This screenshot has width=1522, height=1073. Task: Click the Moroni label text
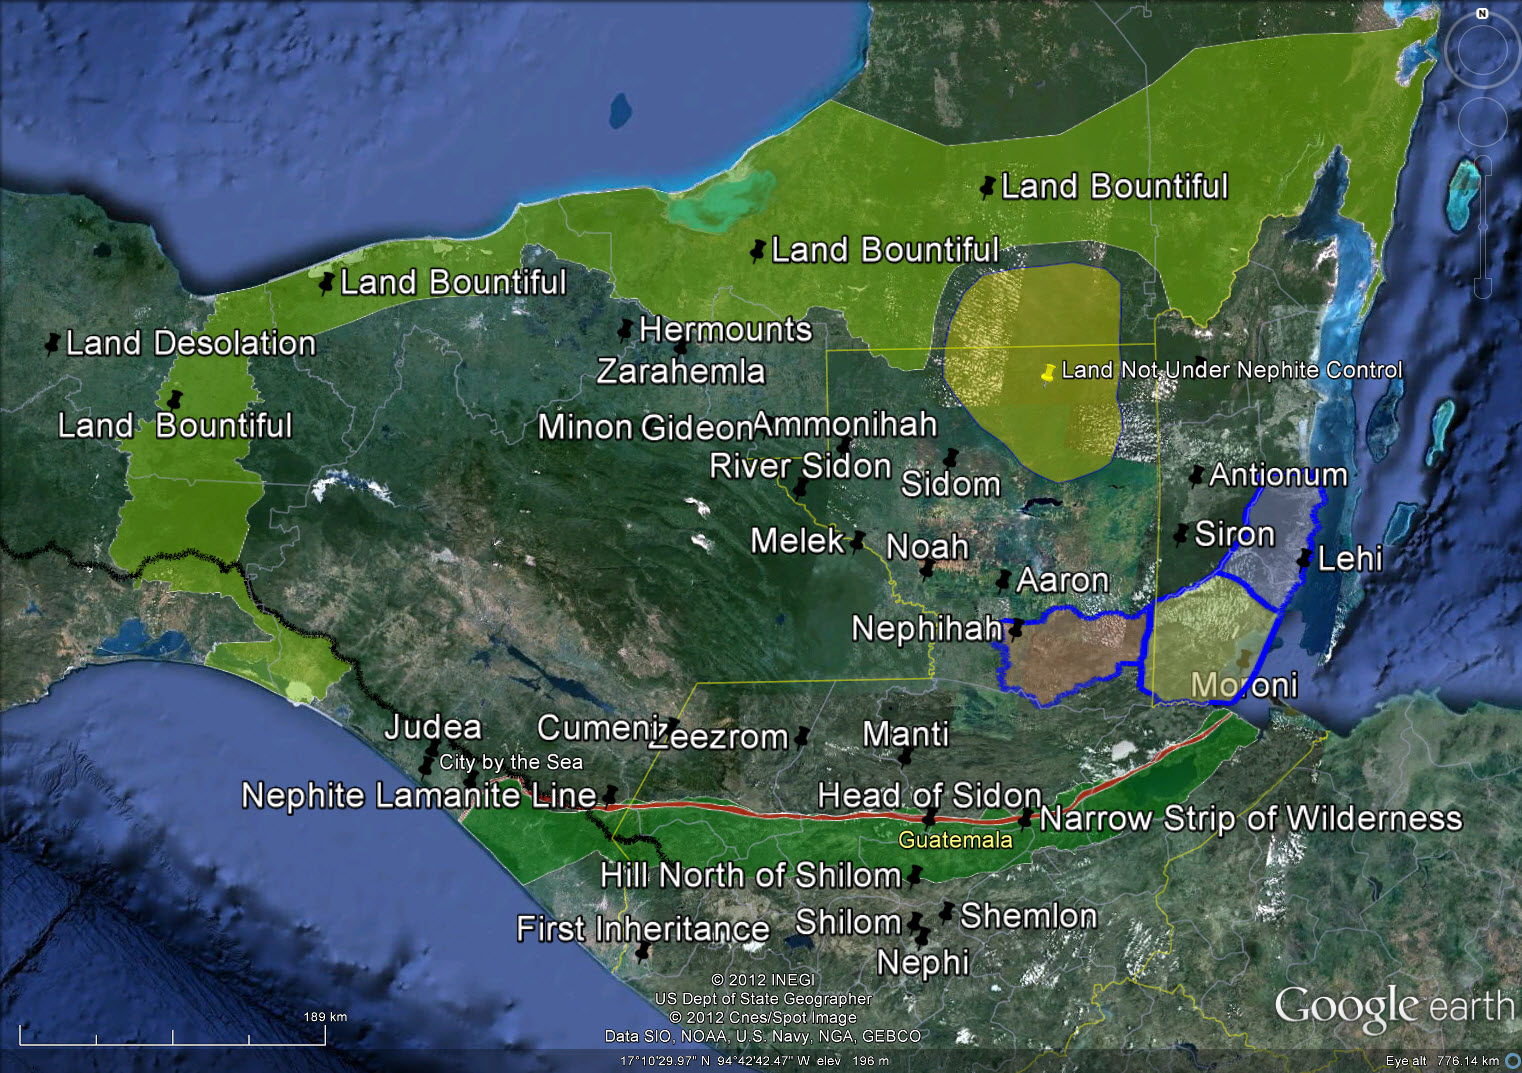pyautogui.click(x=1244, y=685)
